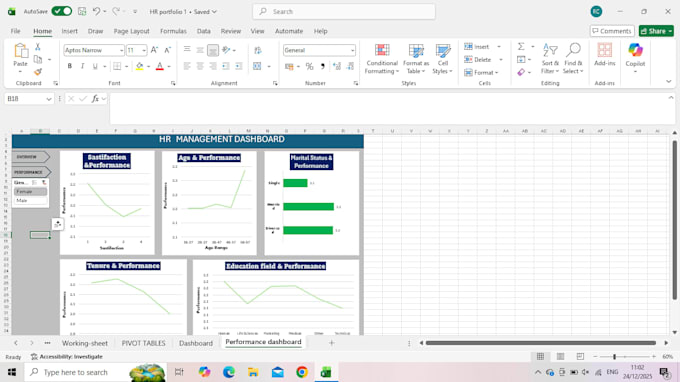Click the green Share button
The height and width of the screenshot is (382, 680).
pos(656,31)
